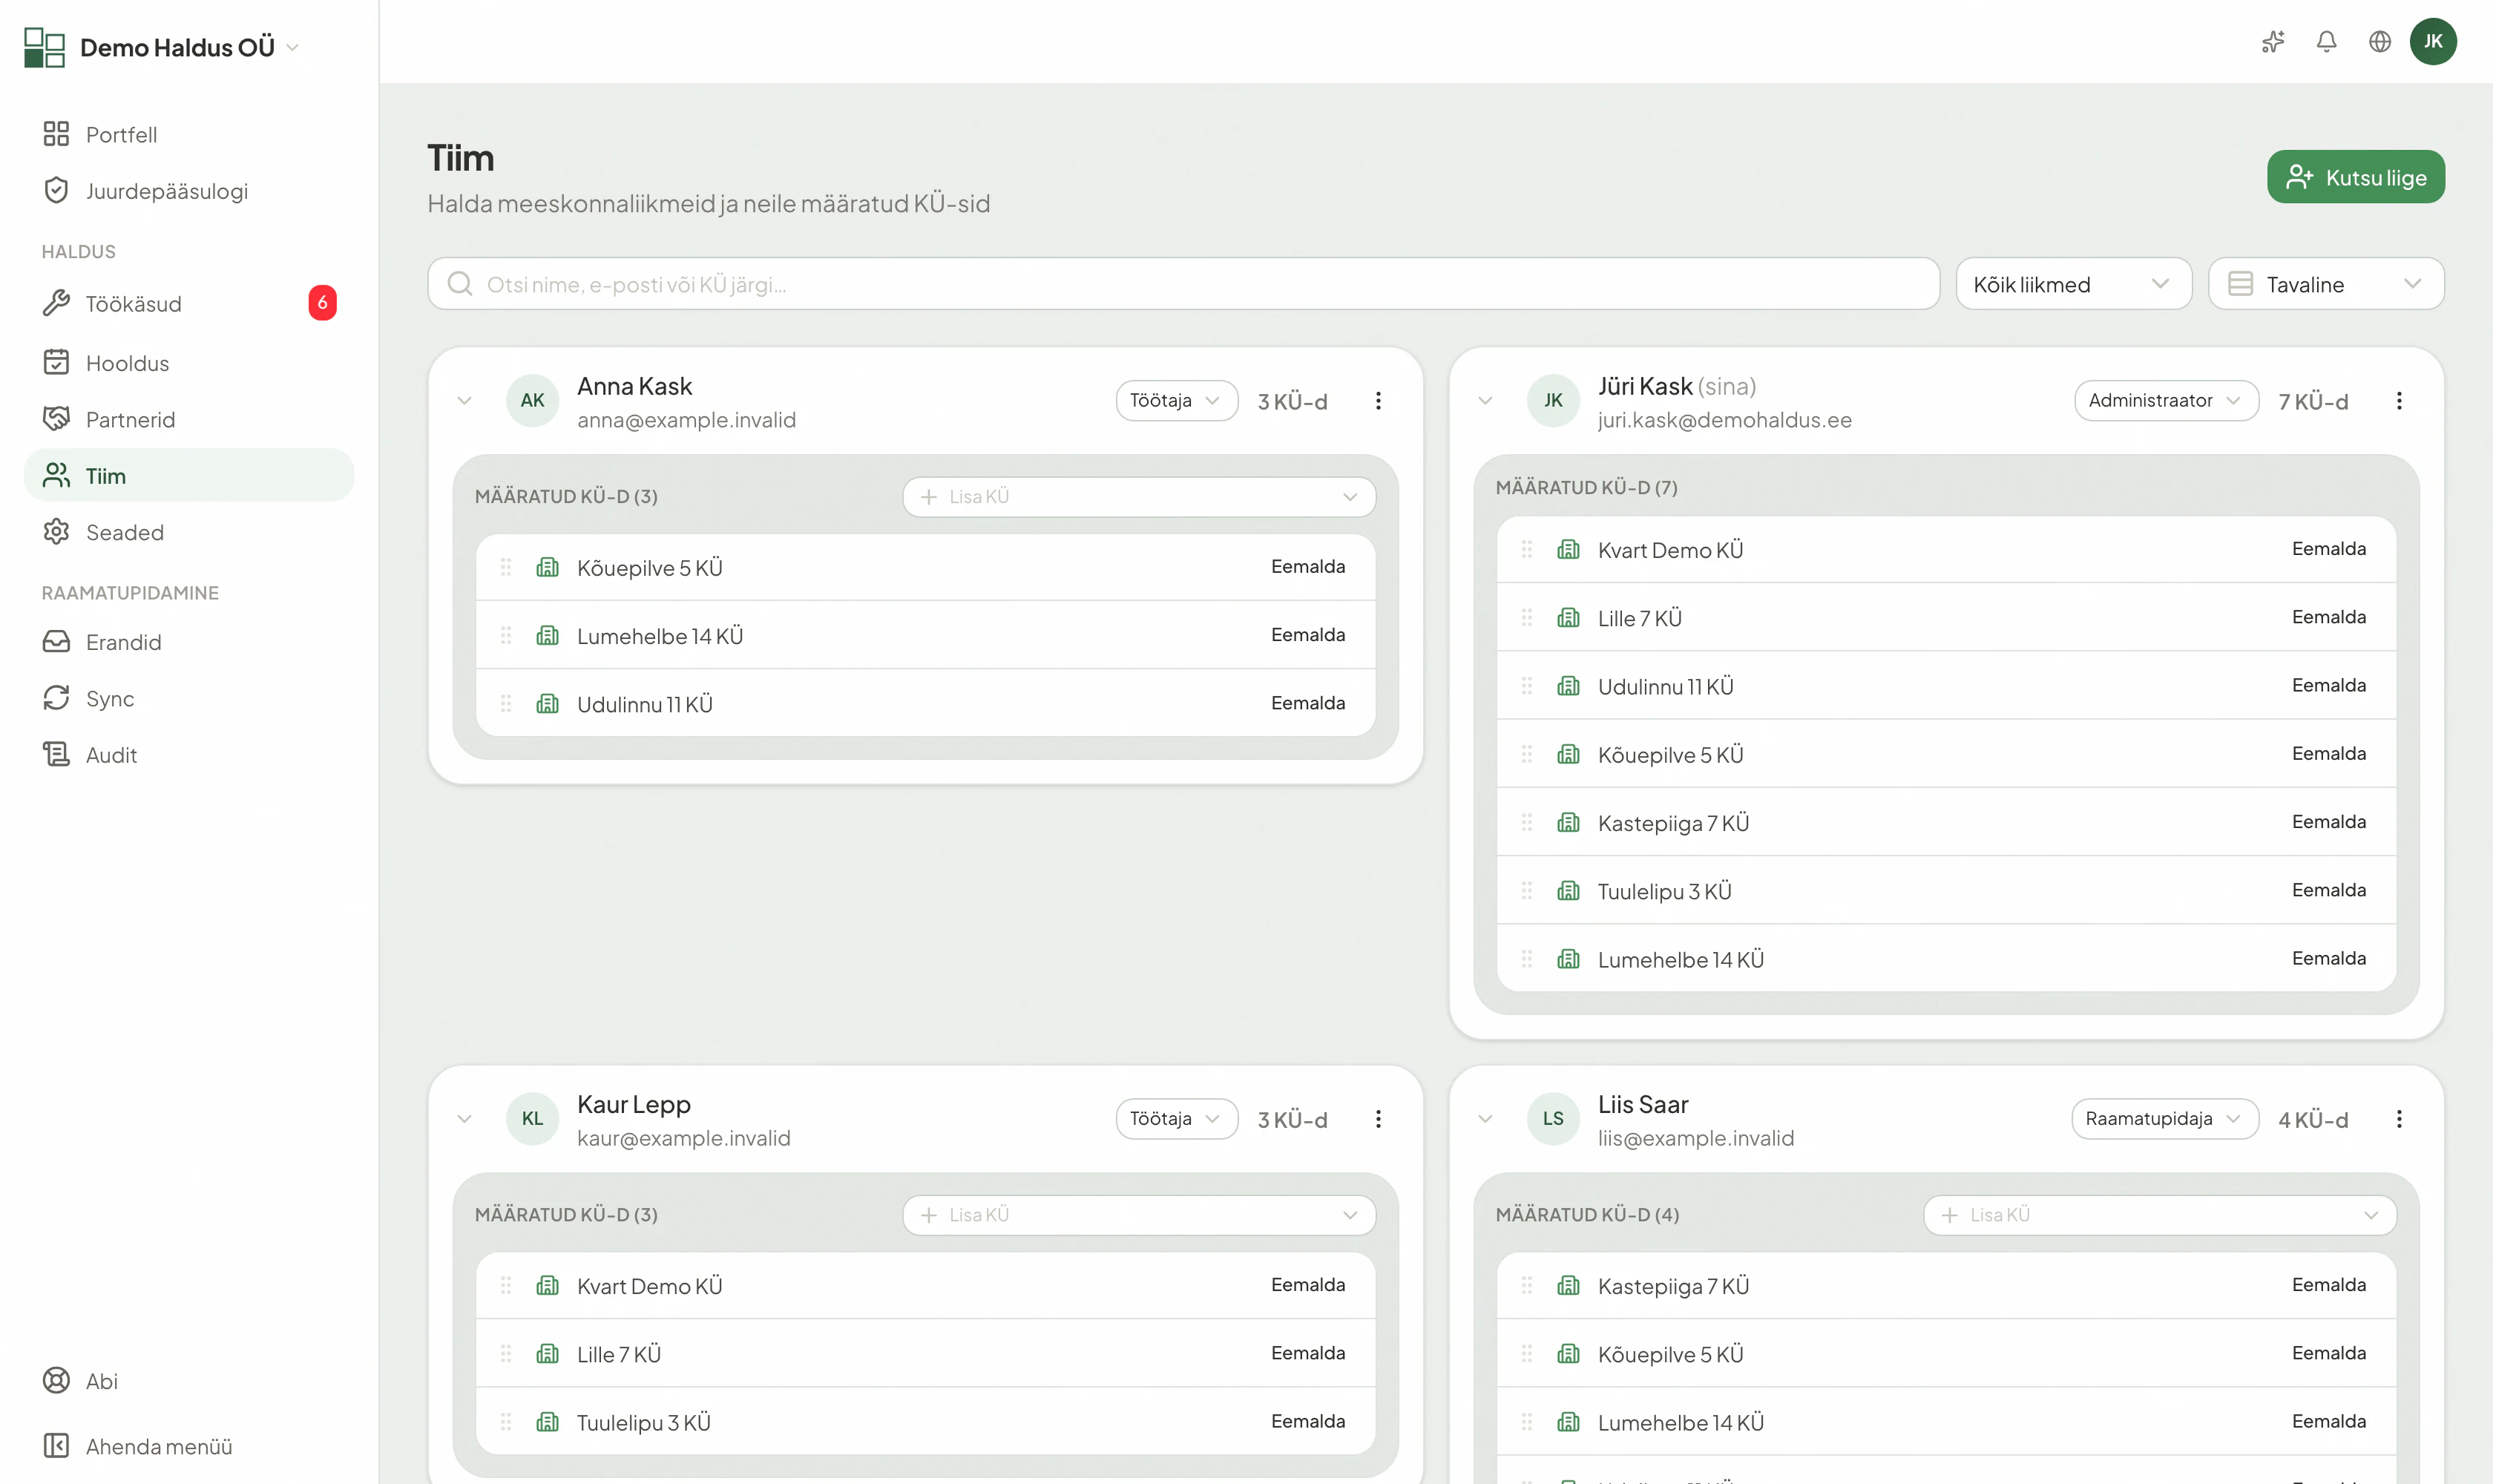This screenshot has height=1484, width=2493.
Task: Open Liis Saar's Raamatupidaja role dropdown
Action: pyautogui.click(x=2164, y=1118)
